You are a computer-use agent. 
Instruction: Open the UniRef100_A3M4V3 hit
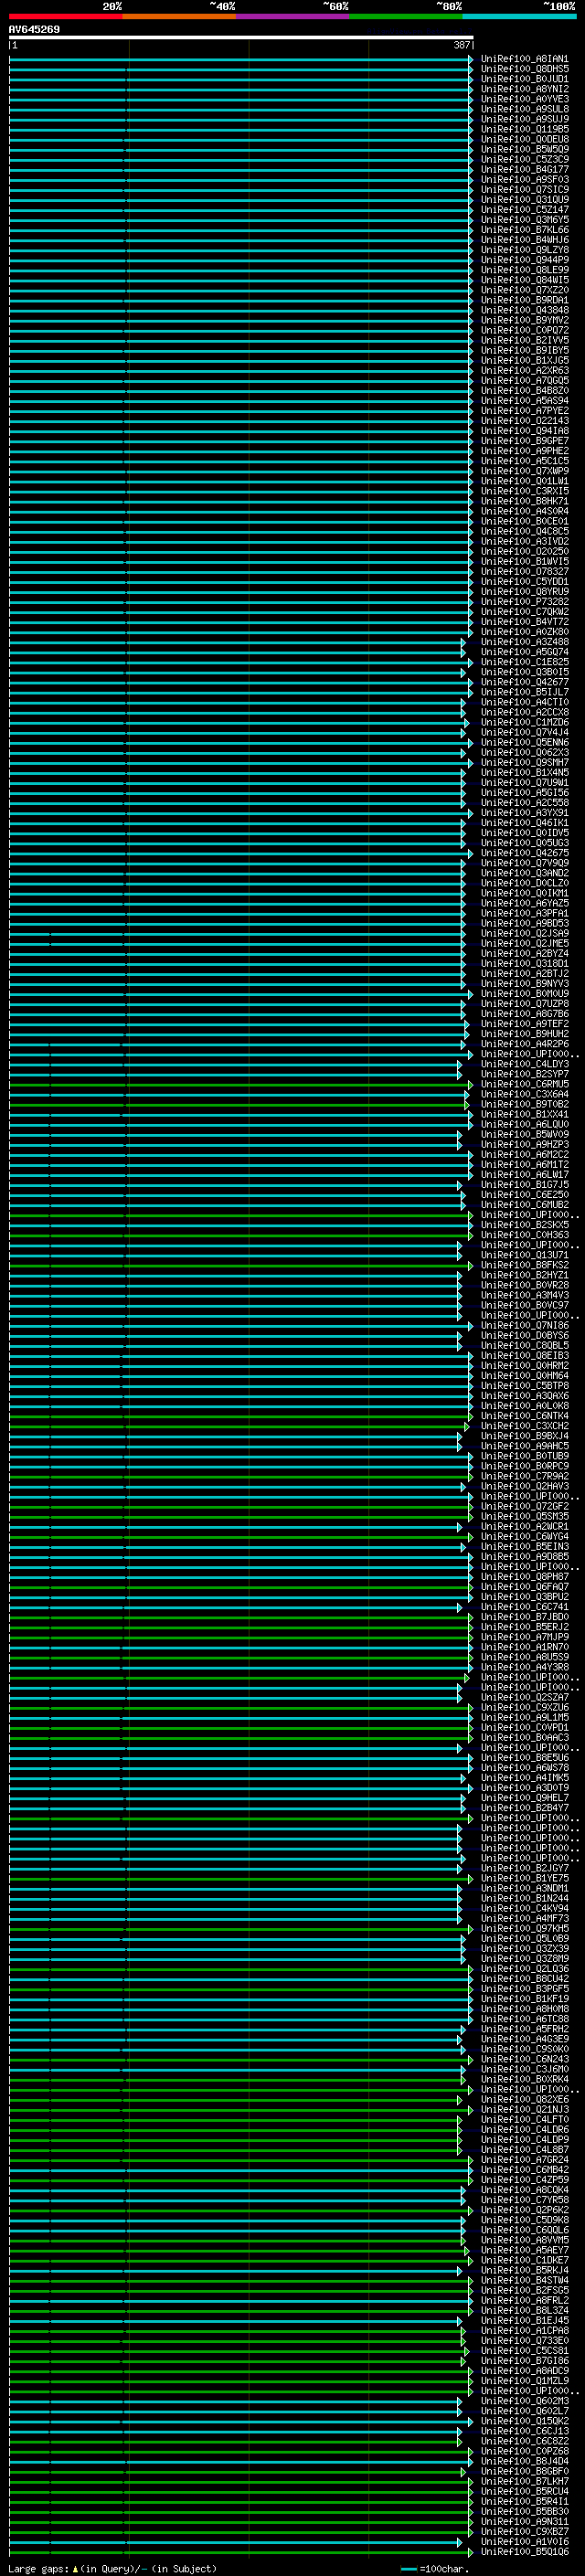pos(524,1295)
